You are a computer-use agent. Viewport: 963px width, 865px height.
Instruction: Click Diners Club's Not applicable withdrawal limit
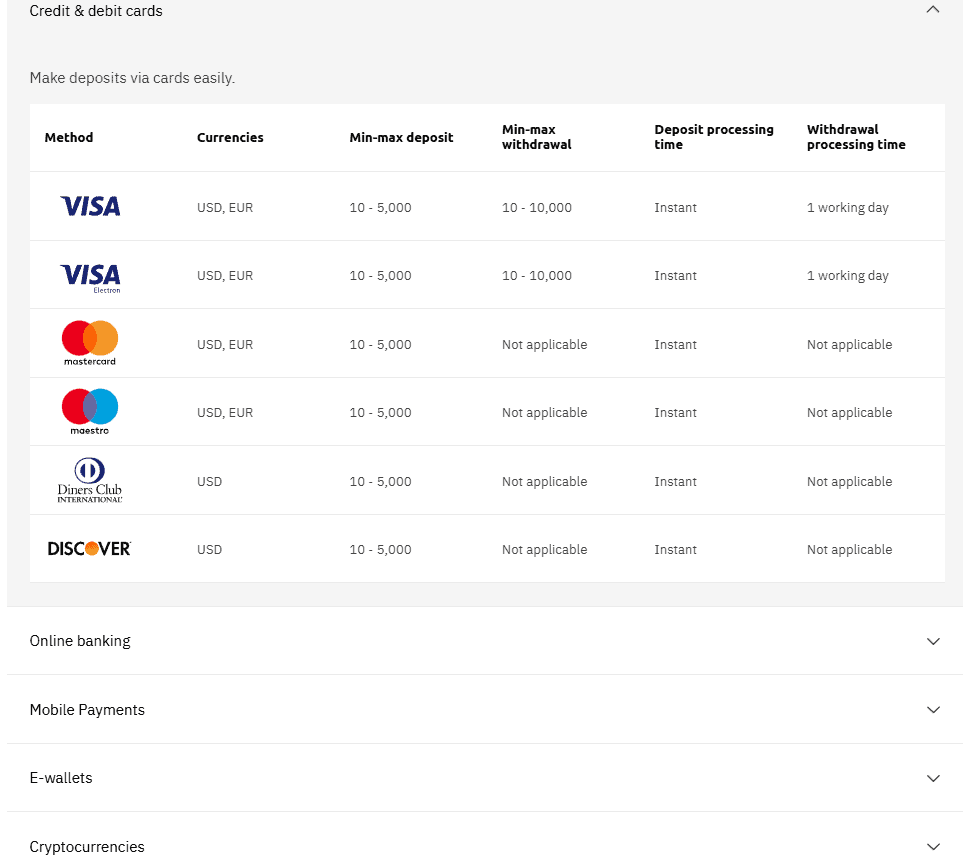tap(545, 482)
